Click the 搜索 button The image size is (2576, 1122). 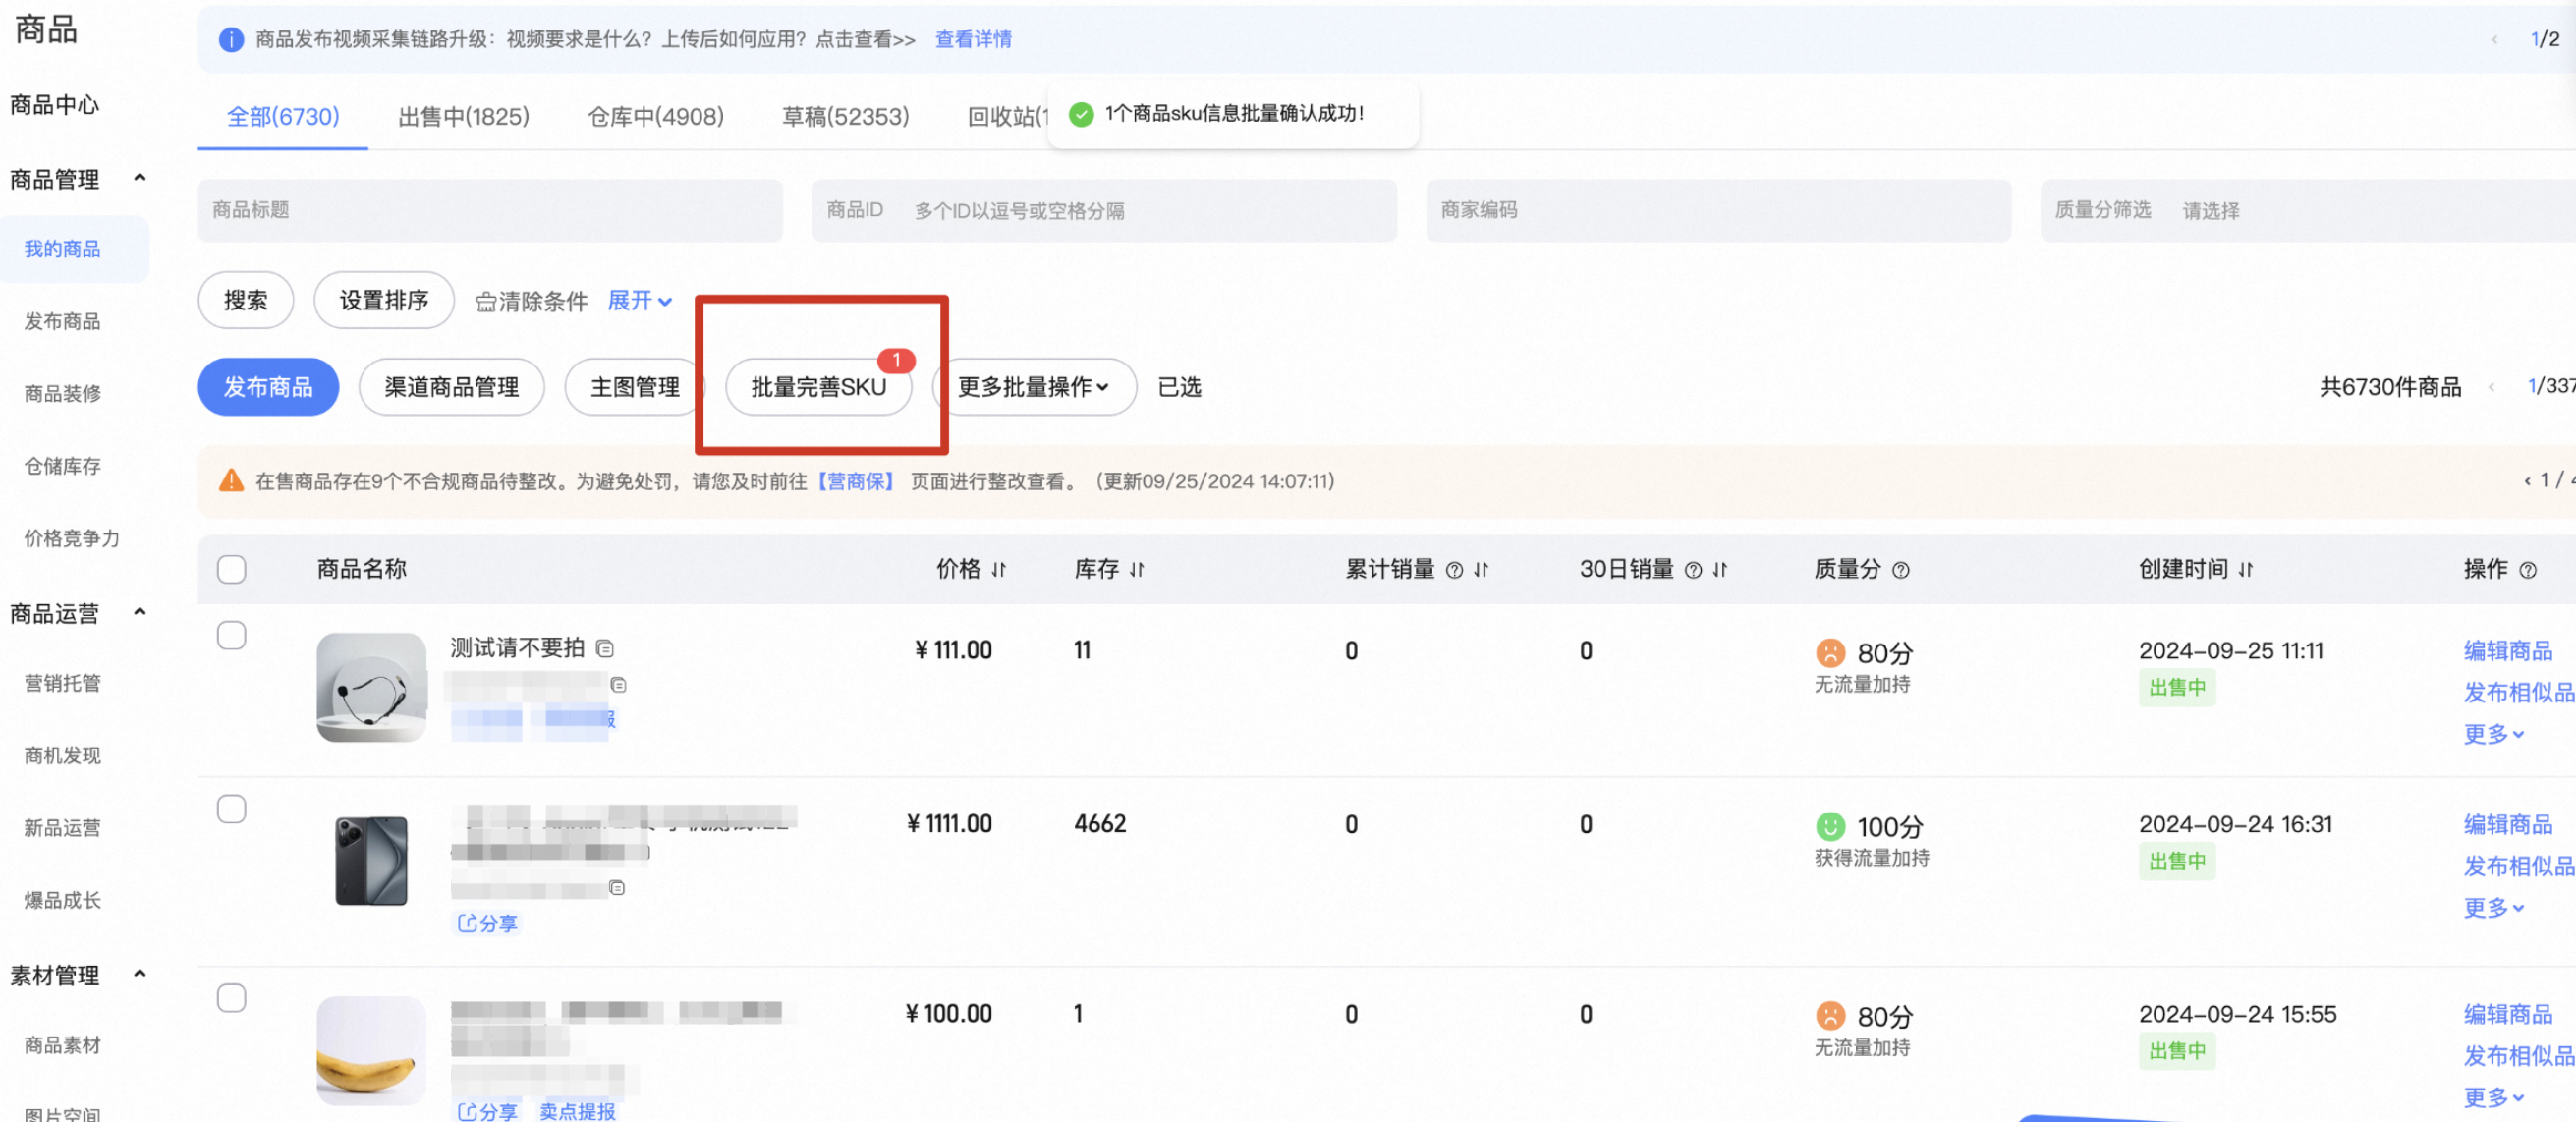pyautogui.click(x=246, y=300)
